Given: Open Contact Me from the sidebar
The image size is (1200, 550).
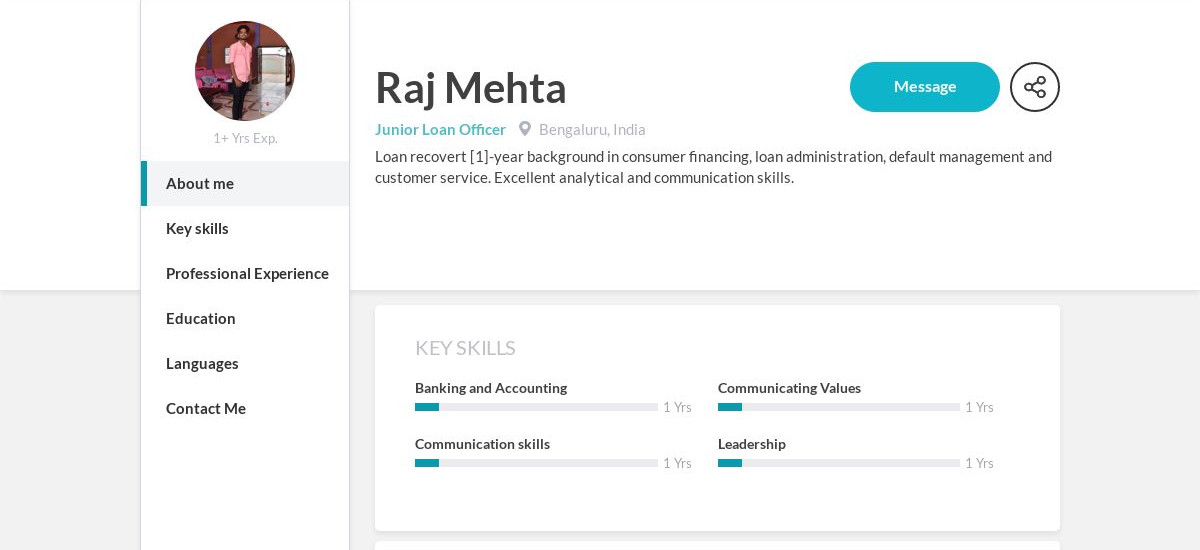Looking at the screenshot, I should [x=245, y=409].
